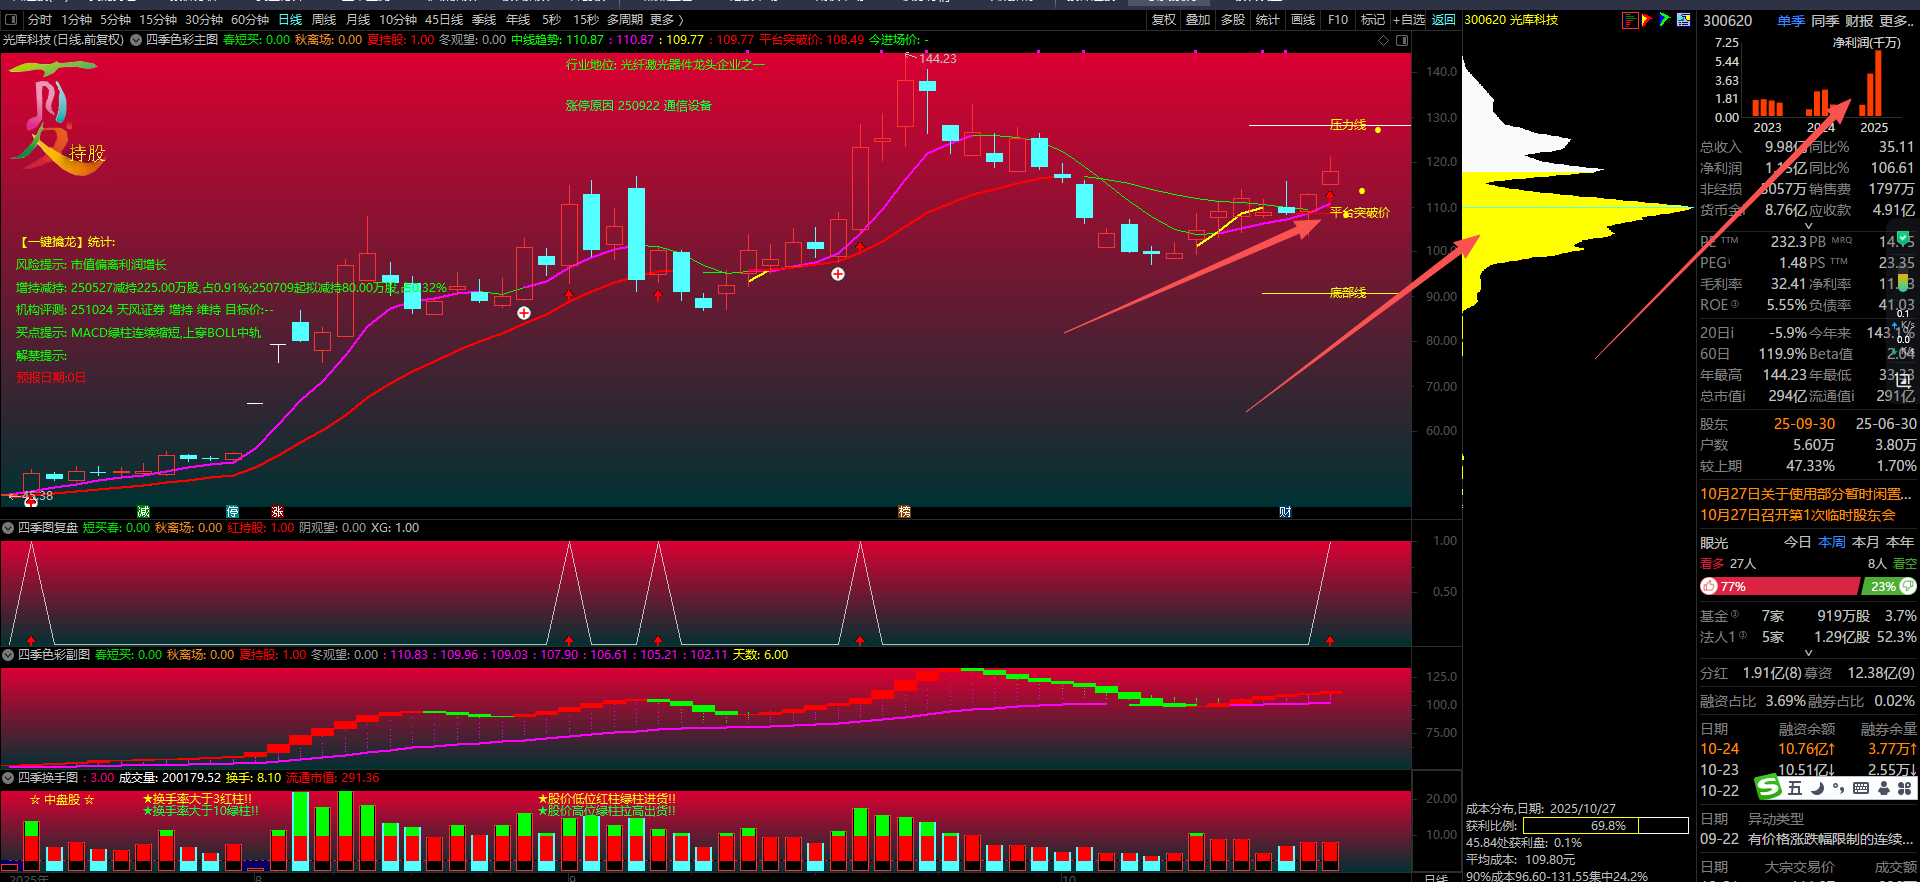Open the 10月27日 shareholder meeting announcement

tap(1797, 515)
